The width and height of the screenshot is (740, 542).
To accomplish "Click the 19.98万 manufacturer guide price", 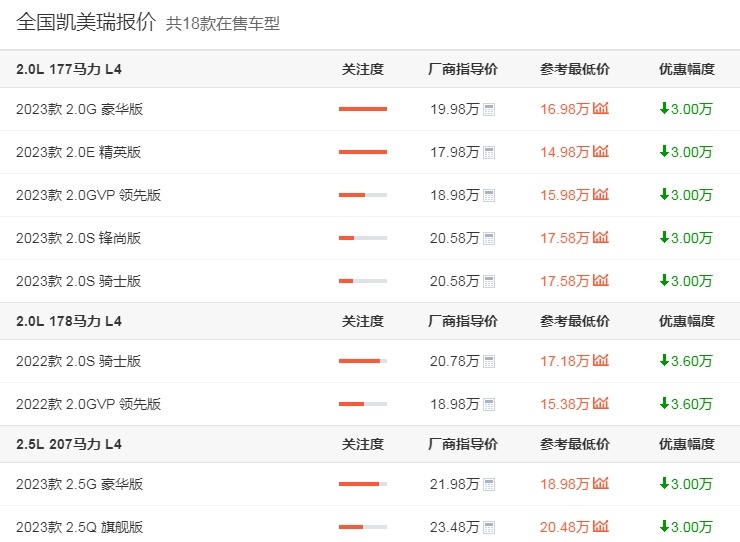I will [454, 109].
